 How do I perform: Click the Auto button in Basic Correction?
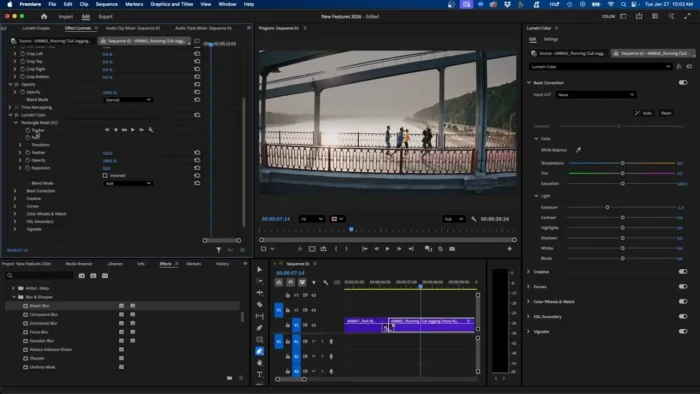[x=643, y=113]
